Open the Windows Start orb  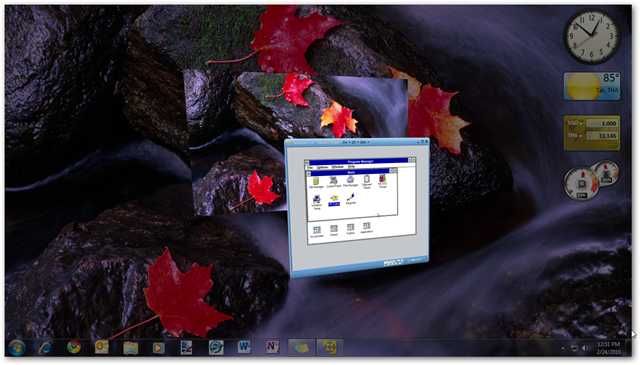point(16,347)
